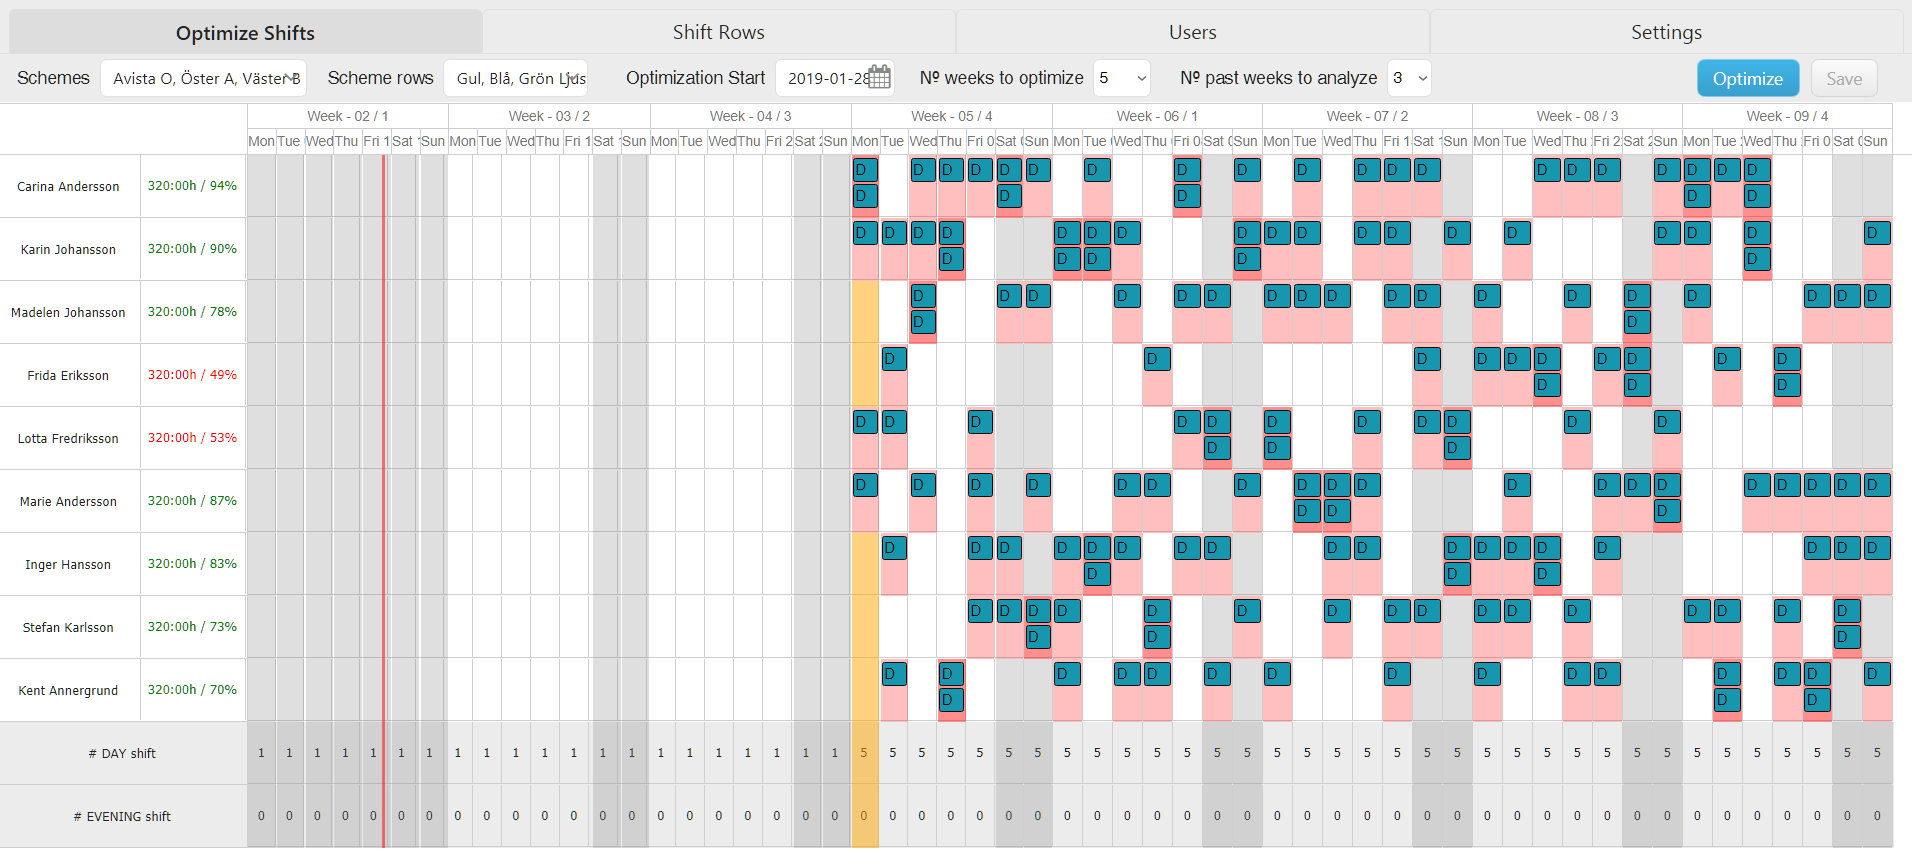
Task: Open the past weeks to analyze dropdown
Action: pos(1409,78)
